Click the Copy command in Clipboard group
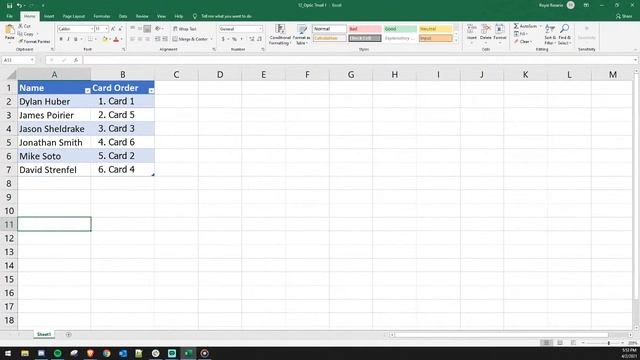The width and height of the screenshot is (640, 360). point(26,34)
